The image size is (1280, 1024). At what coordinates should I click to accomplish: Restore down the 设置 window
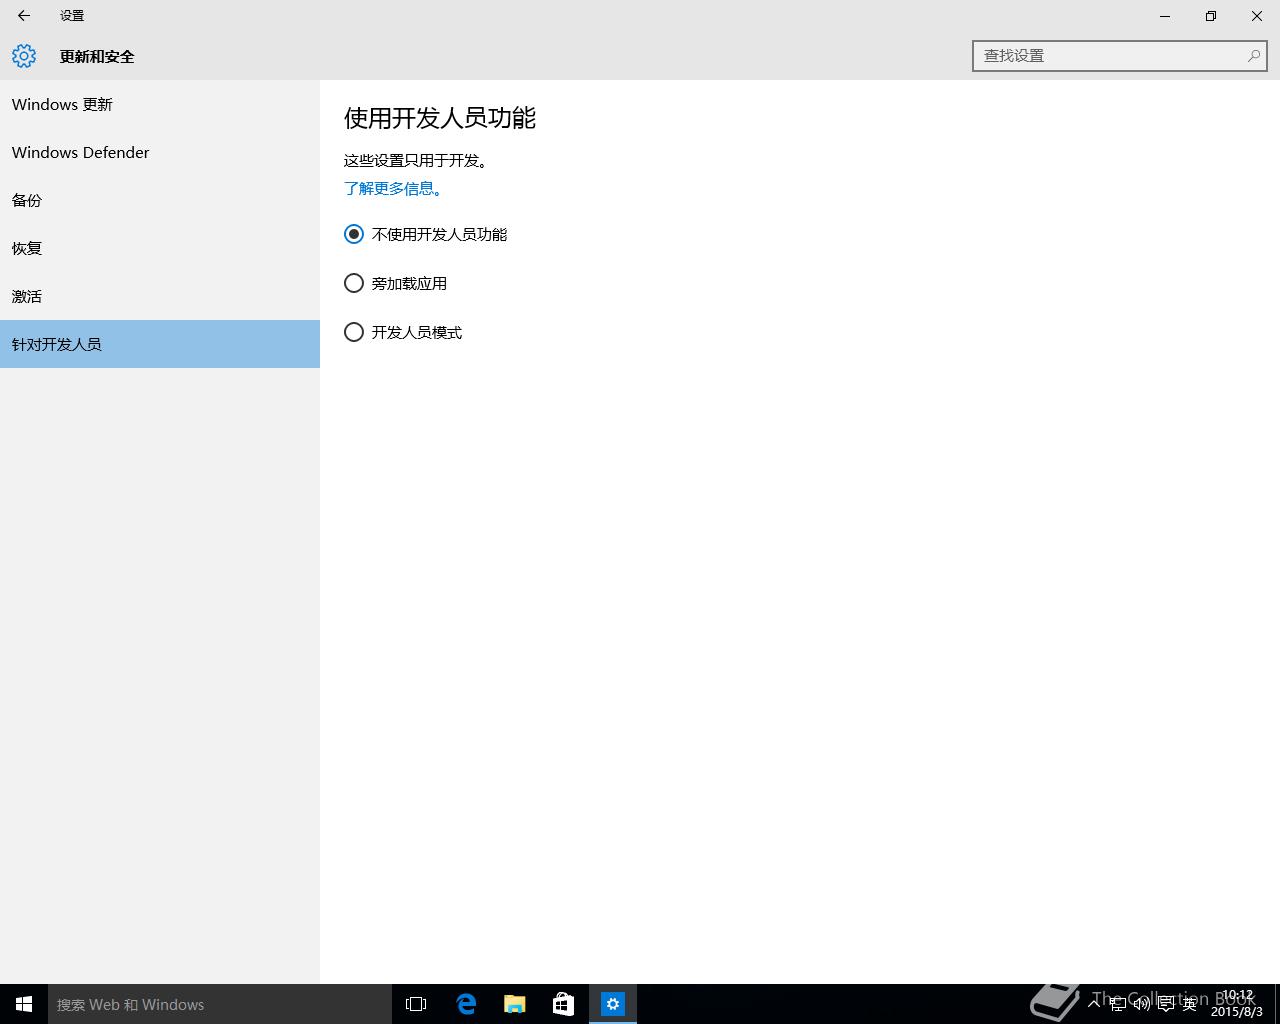pos(1211,16)
